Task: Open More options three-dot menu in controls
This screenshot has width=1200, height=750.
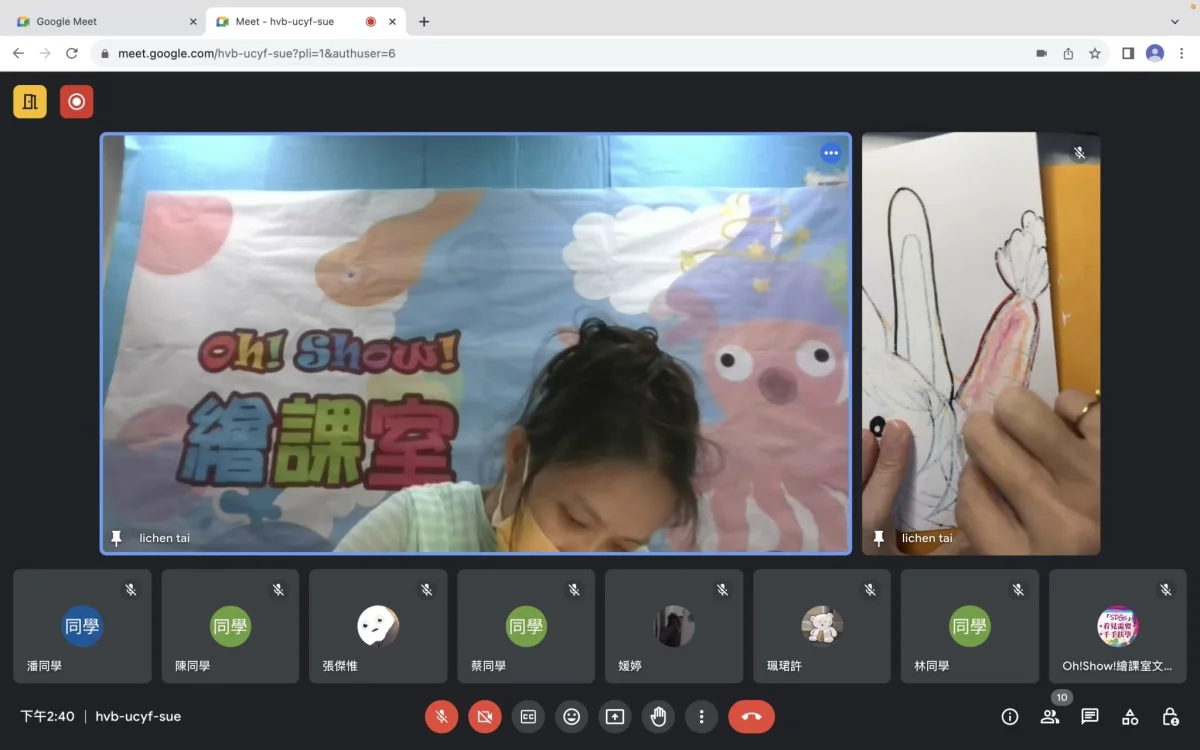Action: 701,716
